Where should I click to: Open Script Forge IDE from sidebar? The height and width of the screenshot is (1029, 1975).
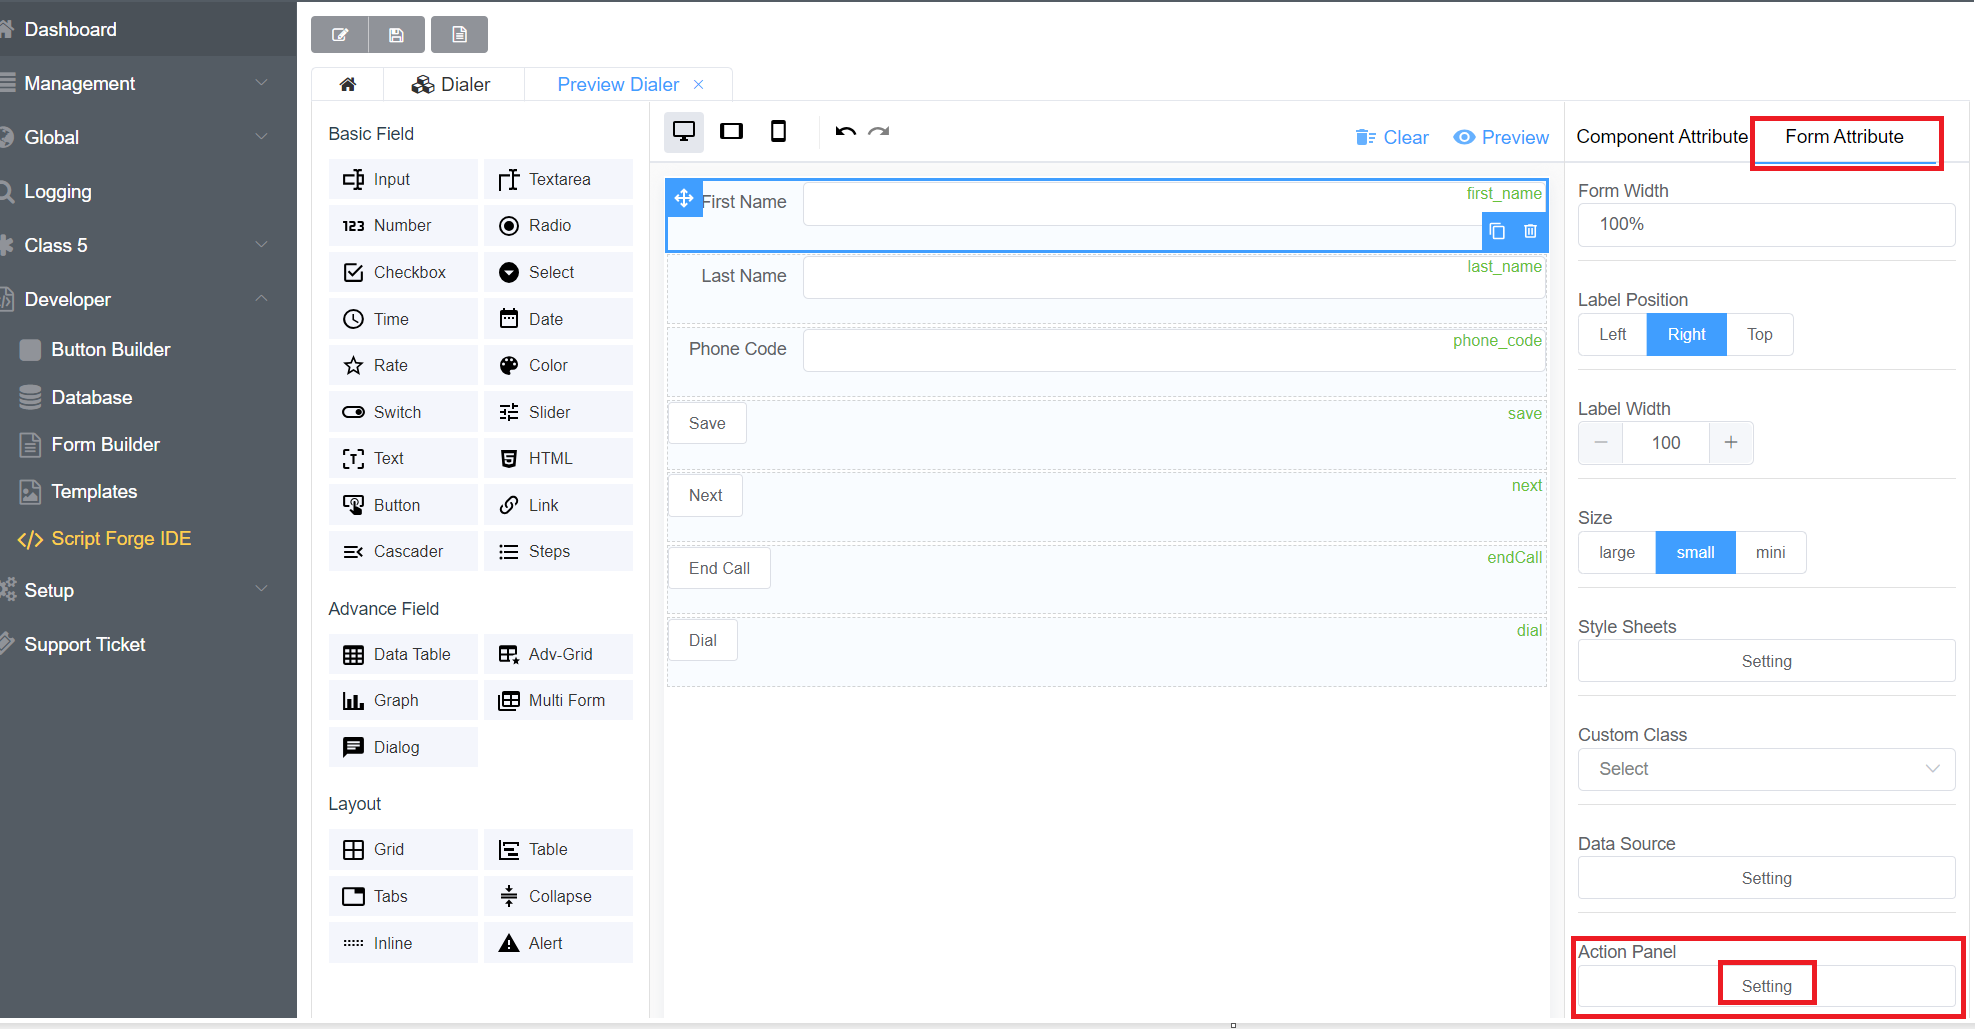pyautogui.click(x=120, y=539)
